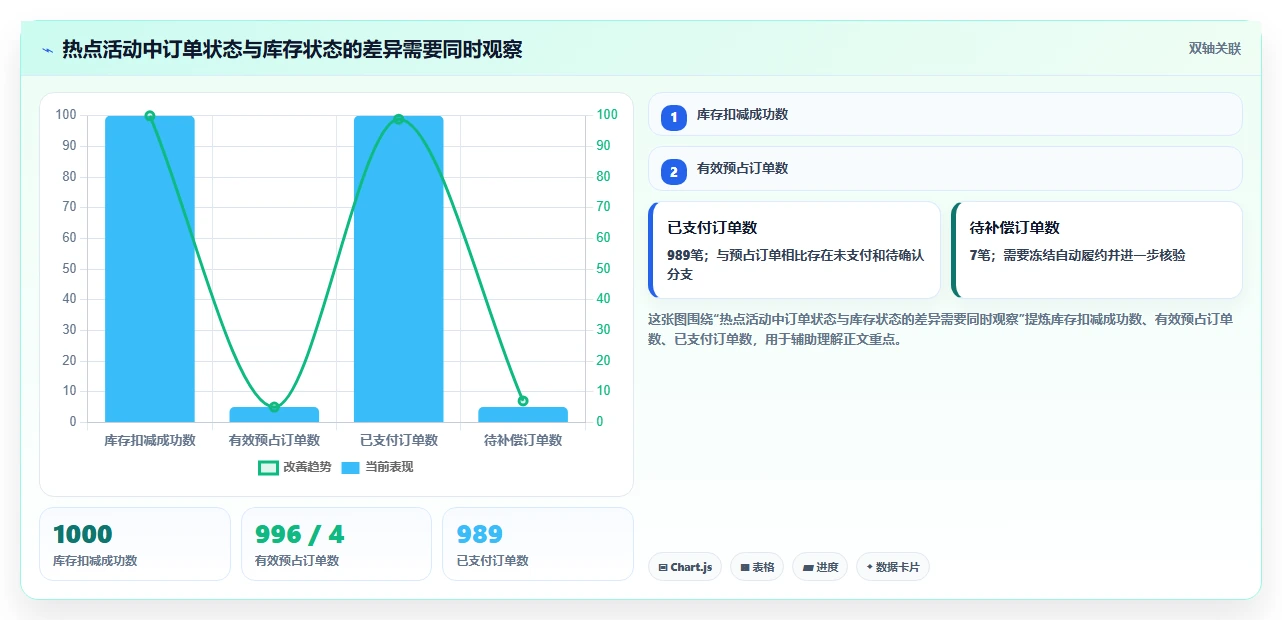Click the 进度 tag
This screenshot has width=1282, height=620.
click(820, 567)
